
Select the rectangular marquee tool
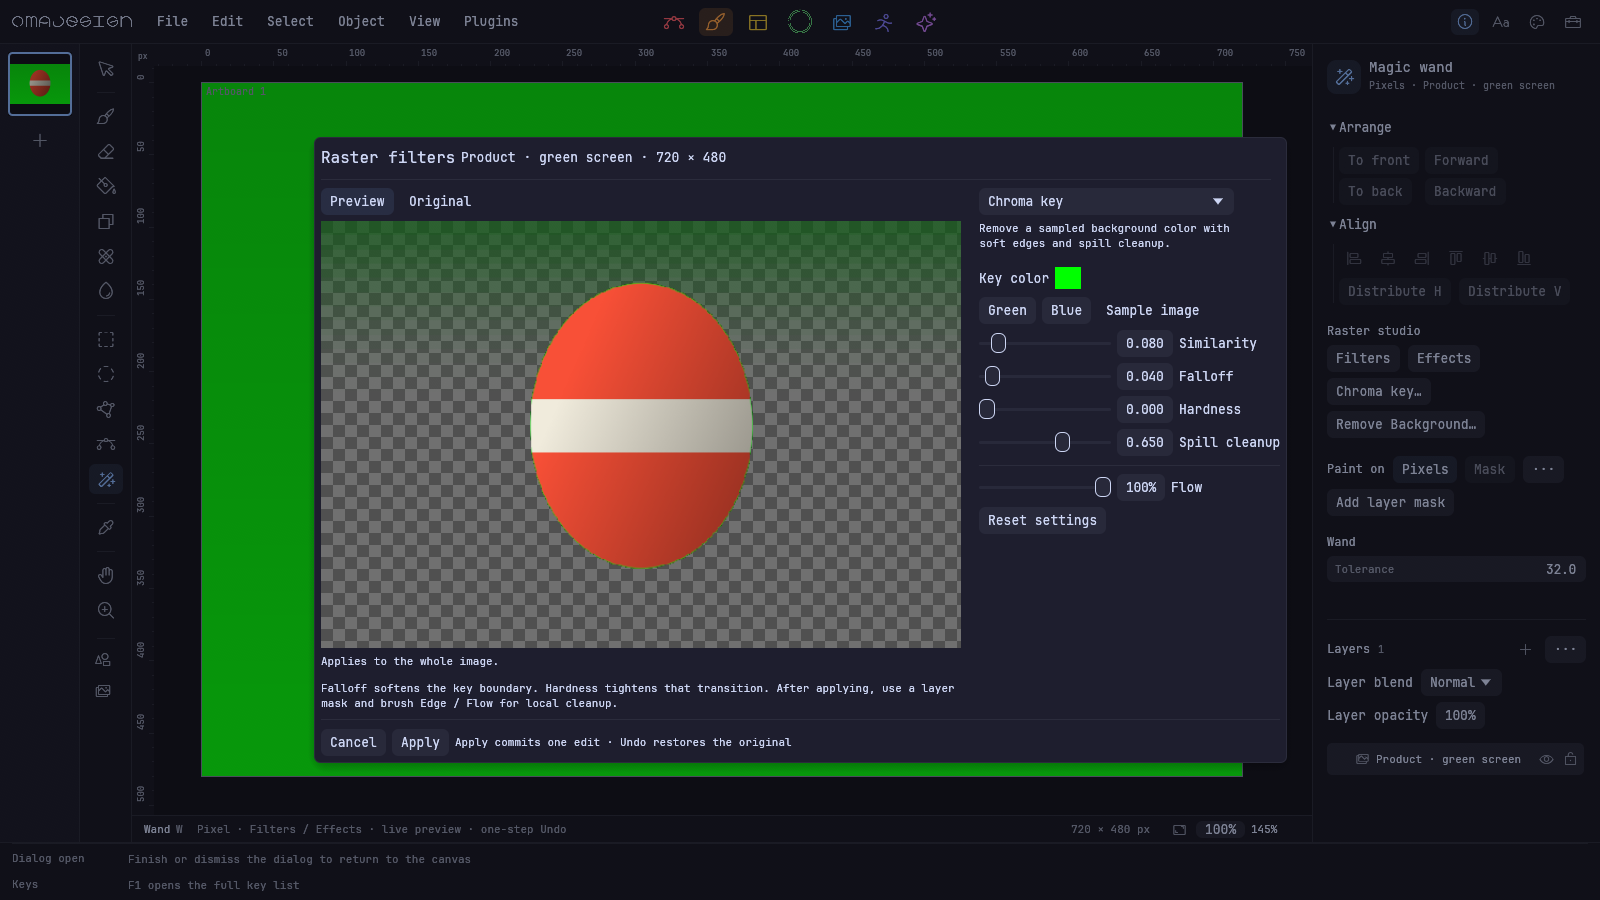(106, 340)
